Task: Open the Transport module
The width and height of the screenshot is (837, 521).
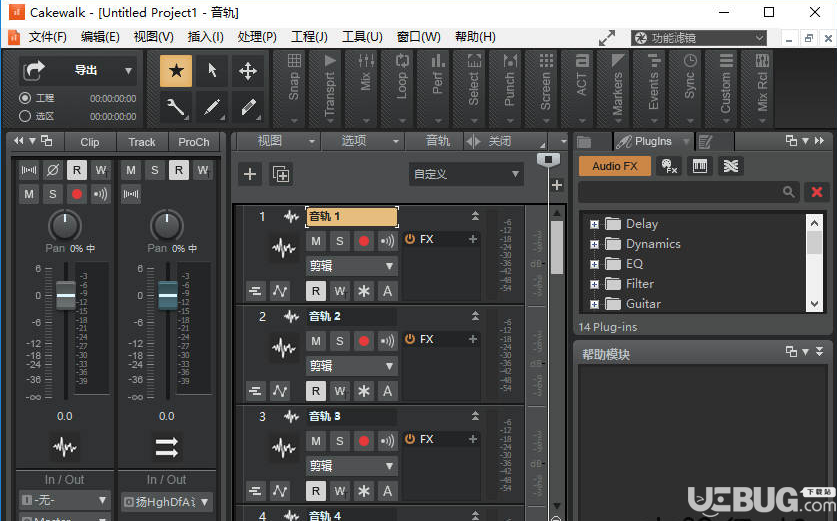Action: [329, 88]
